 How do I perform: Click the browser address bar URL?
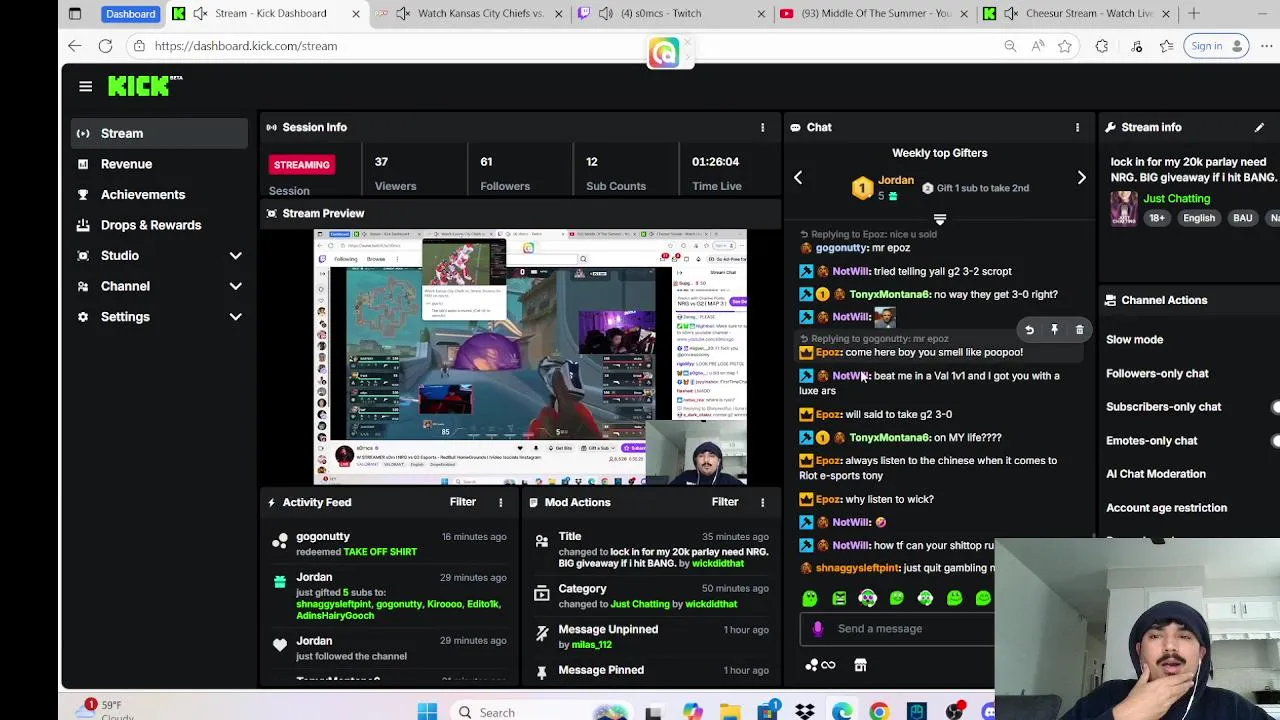(x=245, y=46)
